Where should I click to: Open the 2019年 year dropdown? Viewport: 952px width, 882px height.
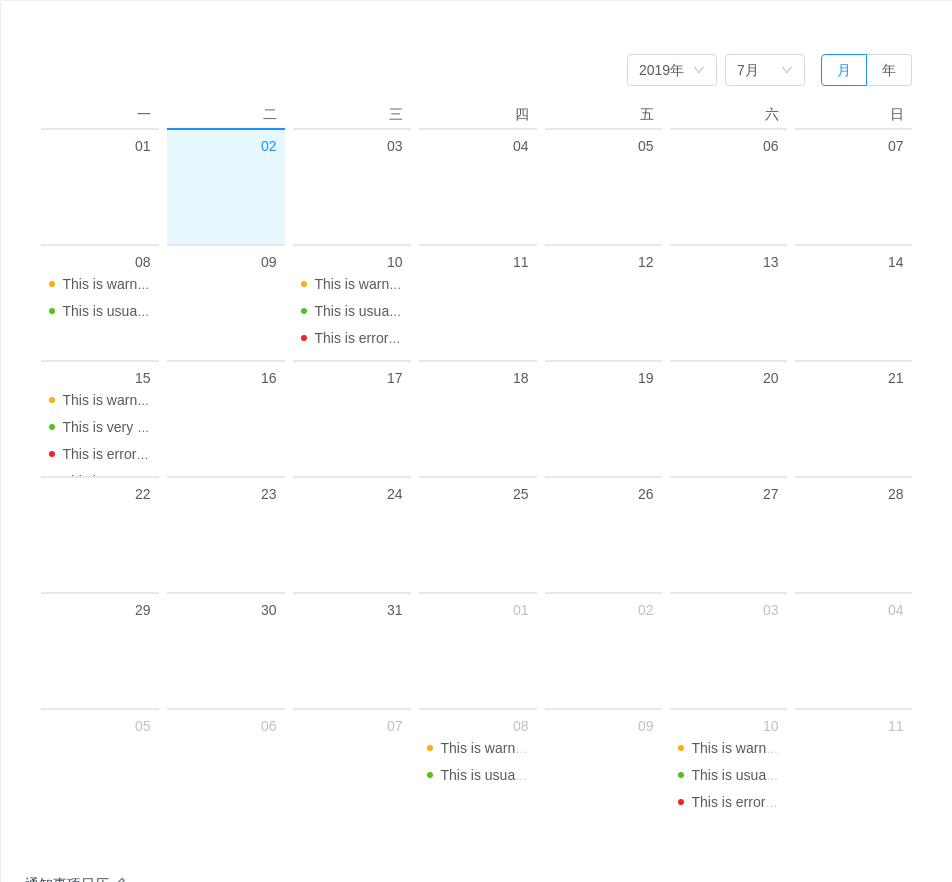click(671, 70)
